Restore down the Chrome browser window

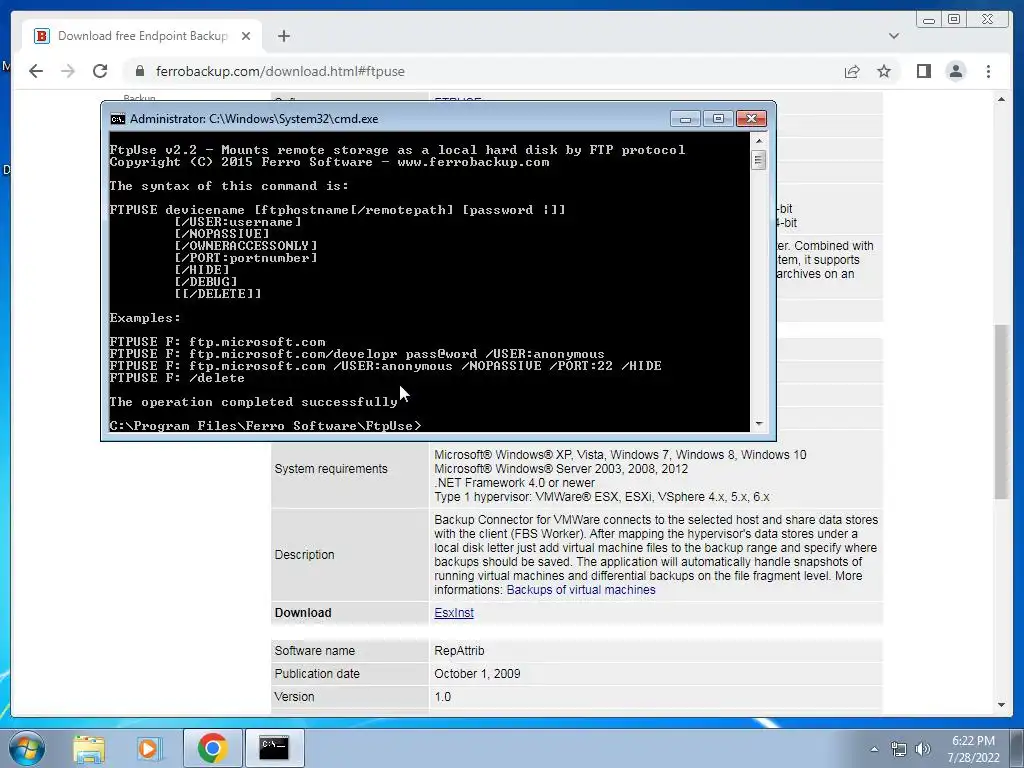click(954, 20)
